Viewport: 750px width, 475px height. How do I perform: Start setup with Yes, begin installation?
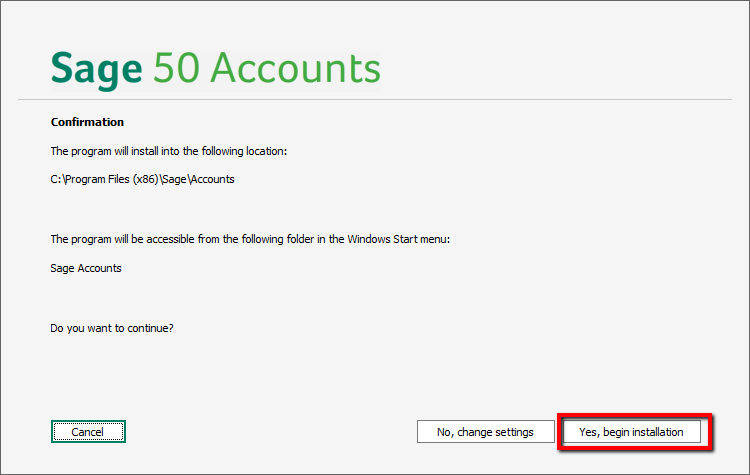[631, 431]
